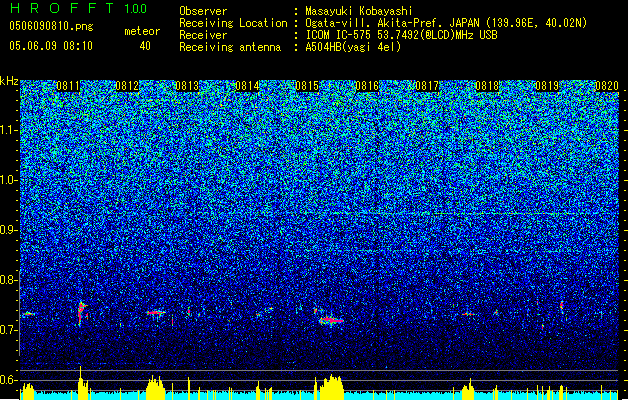Click the HROFFT 1.0.0 title text
The width and height of the screenshot is (629, 400).
pos(78,8)
